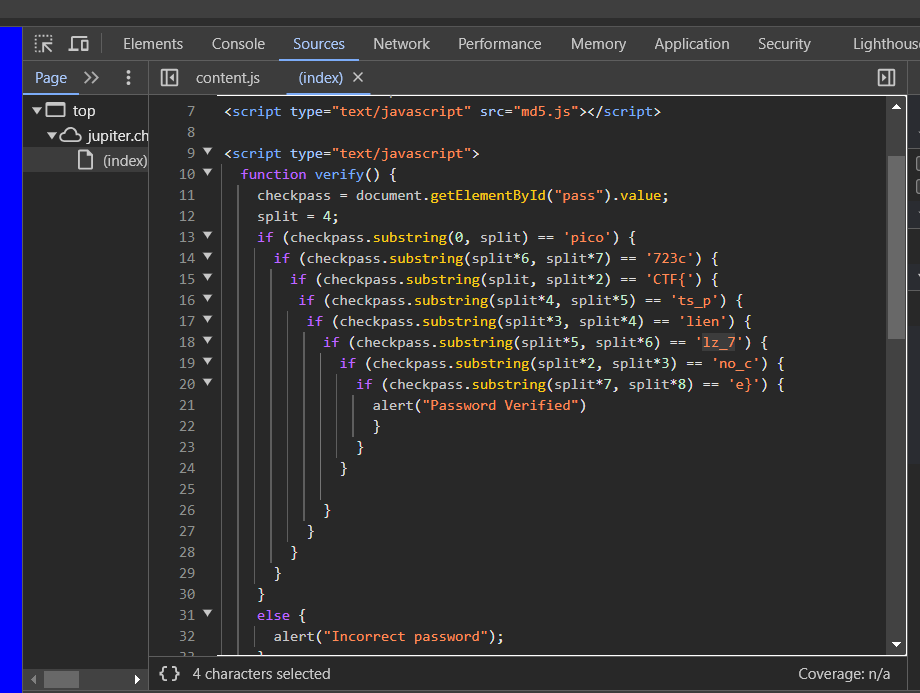
Task: Click line number 18 to set breakpoint
Action: [x=186, y=342]
